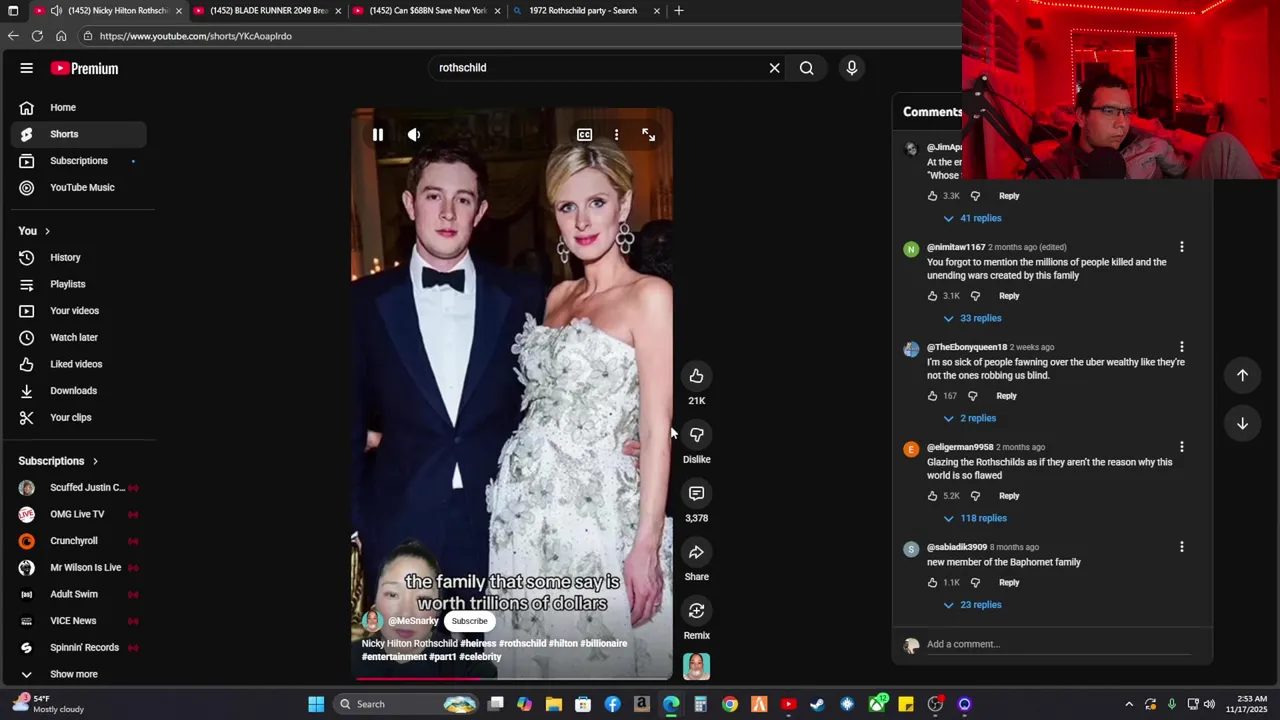Image resolution: width=1280 pixels, height=720 pixels.
Task: Expand 118 replies thread
Action: (975, 518)
